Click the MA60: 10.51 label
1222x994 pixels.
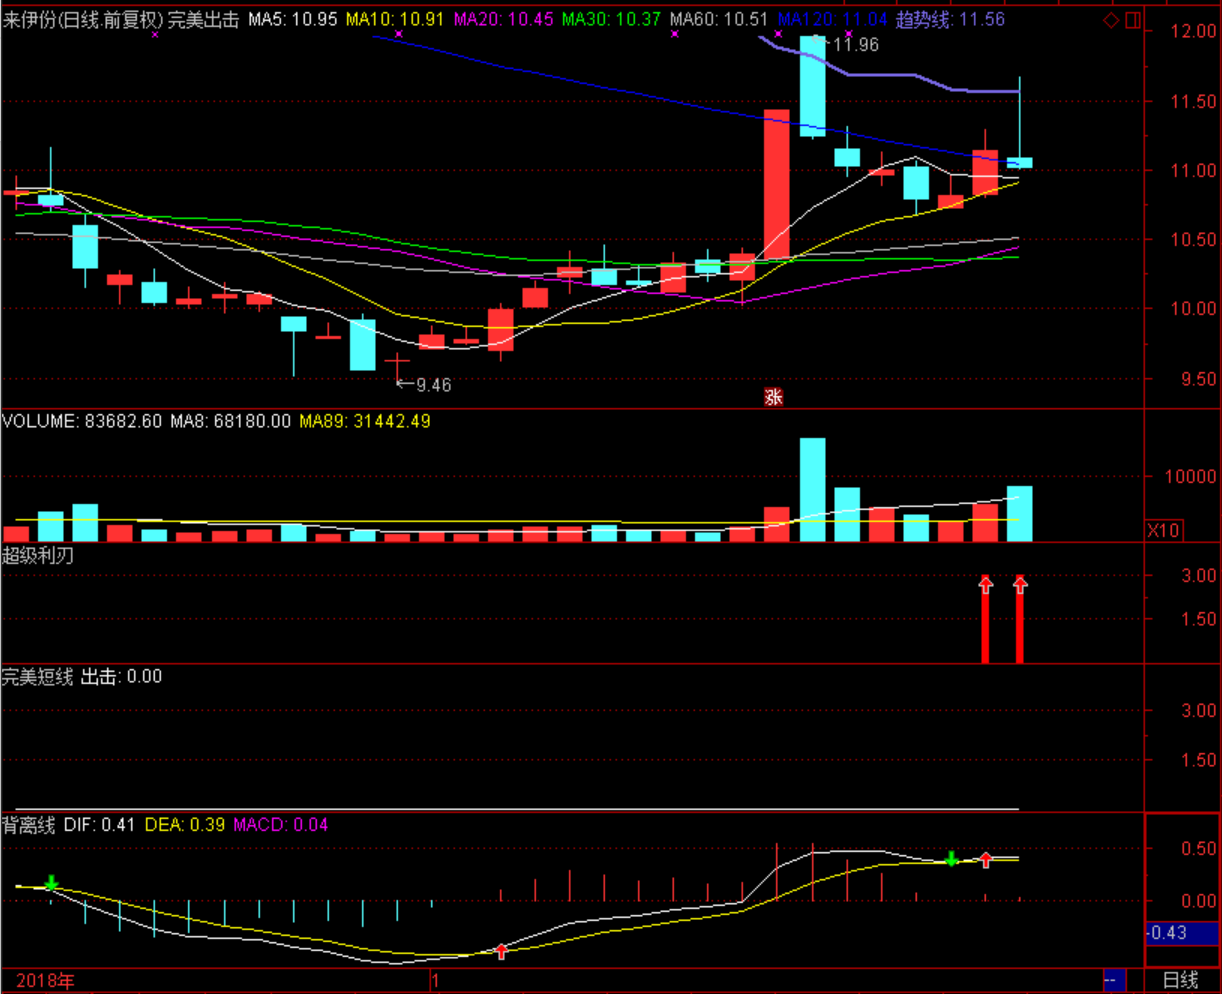719,19
